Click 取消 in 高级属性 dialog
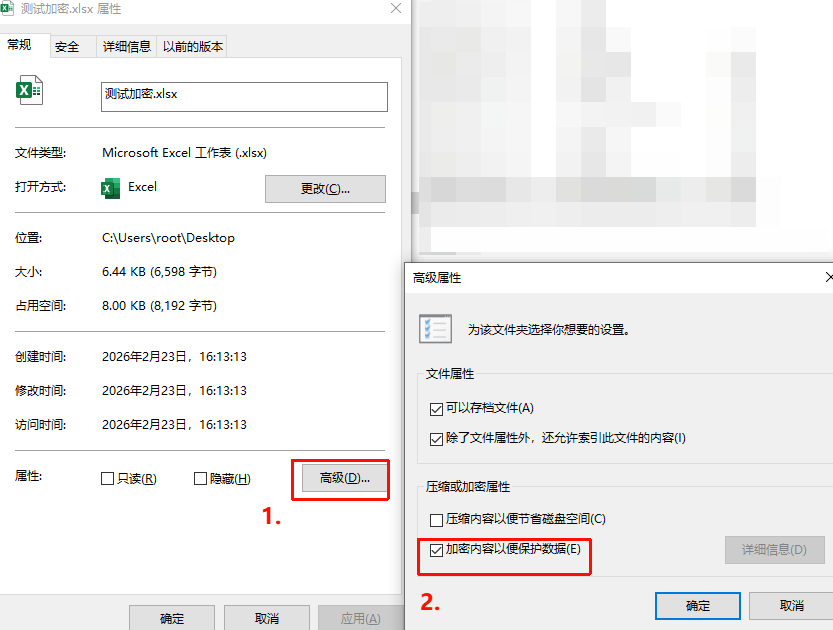The image size is (833, 630). pyautogui.click(x=791, y=606)
